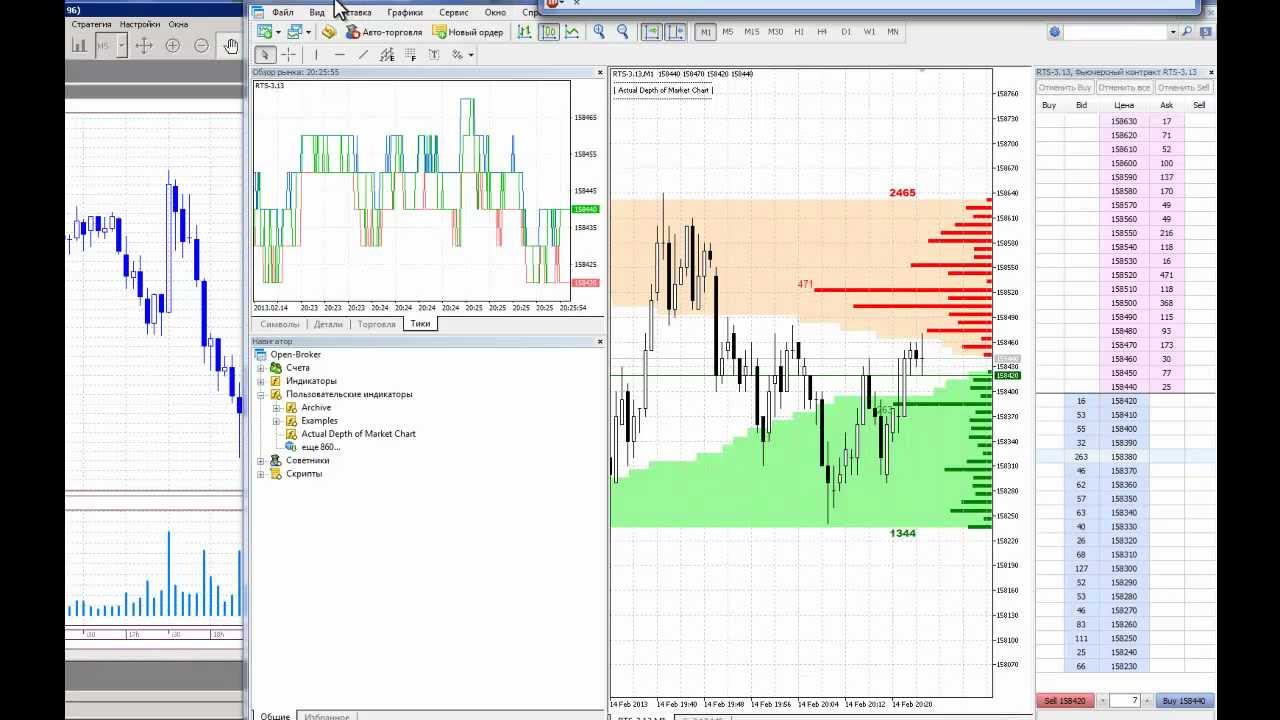Open the Вид menu
Image resolution: width=1280 pixels, height=720 pixels.
[x=317, y=12]
